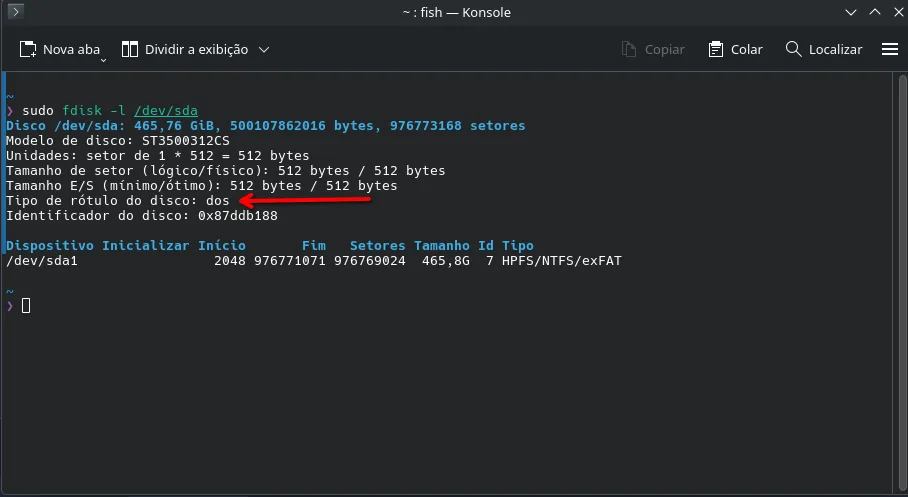Expand the Nova aba dropdown arrow

click(x=104, y=60)
